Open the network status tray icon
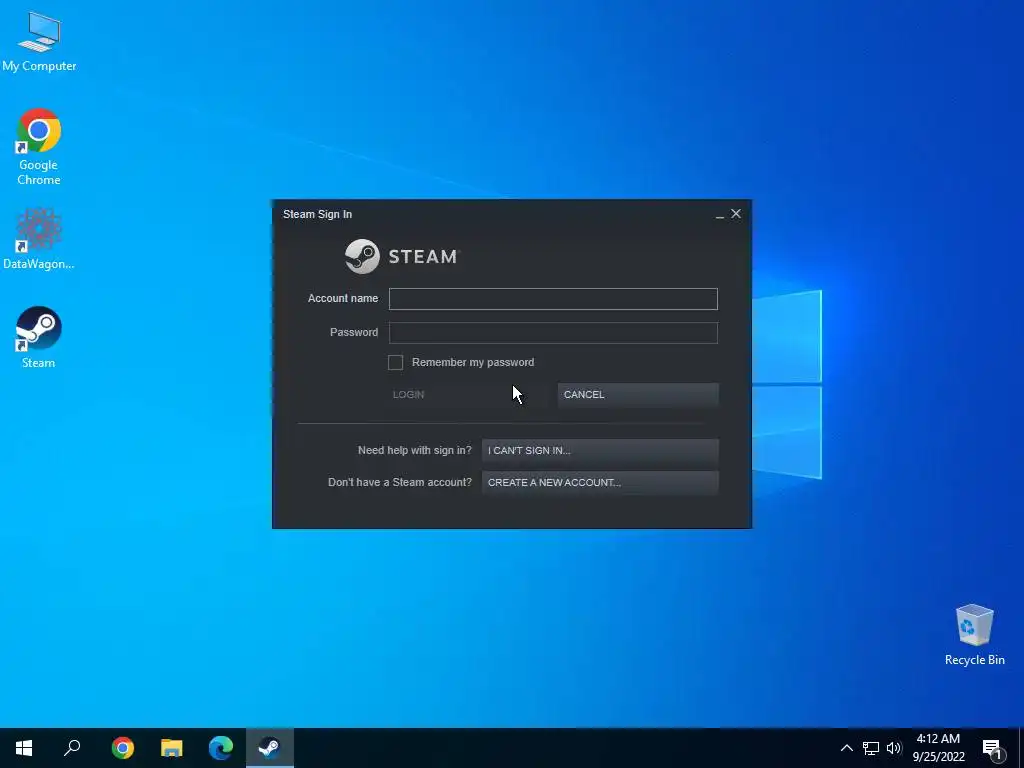The height and width of the screenshot is (768, 1024). pos(871,748)
